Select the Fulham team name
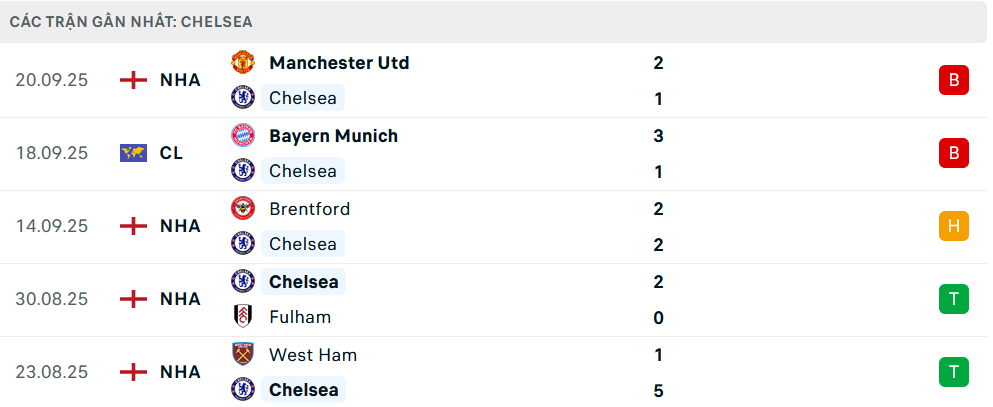This screenshot has height=407, width=993. (300, 317)
